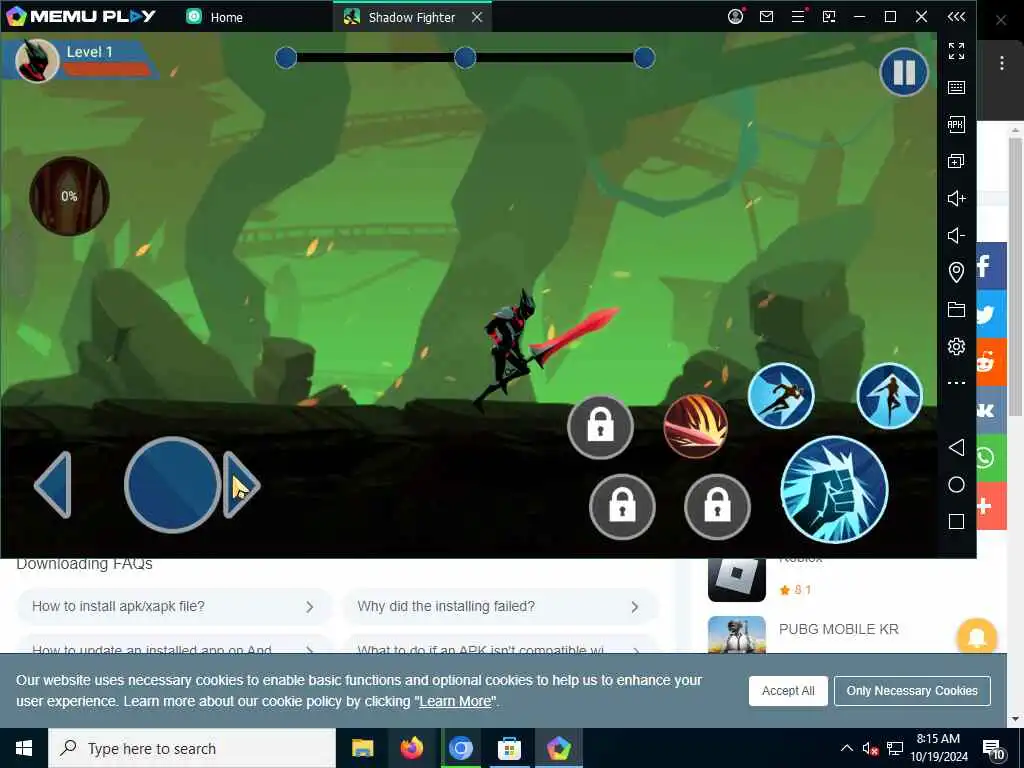Viewport: 1024px width, 768px height.
Task: Expand 'Why did the installing failed?' FAQ
Action: tap(500, 607)
